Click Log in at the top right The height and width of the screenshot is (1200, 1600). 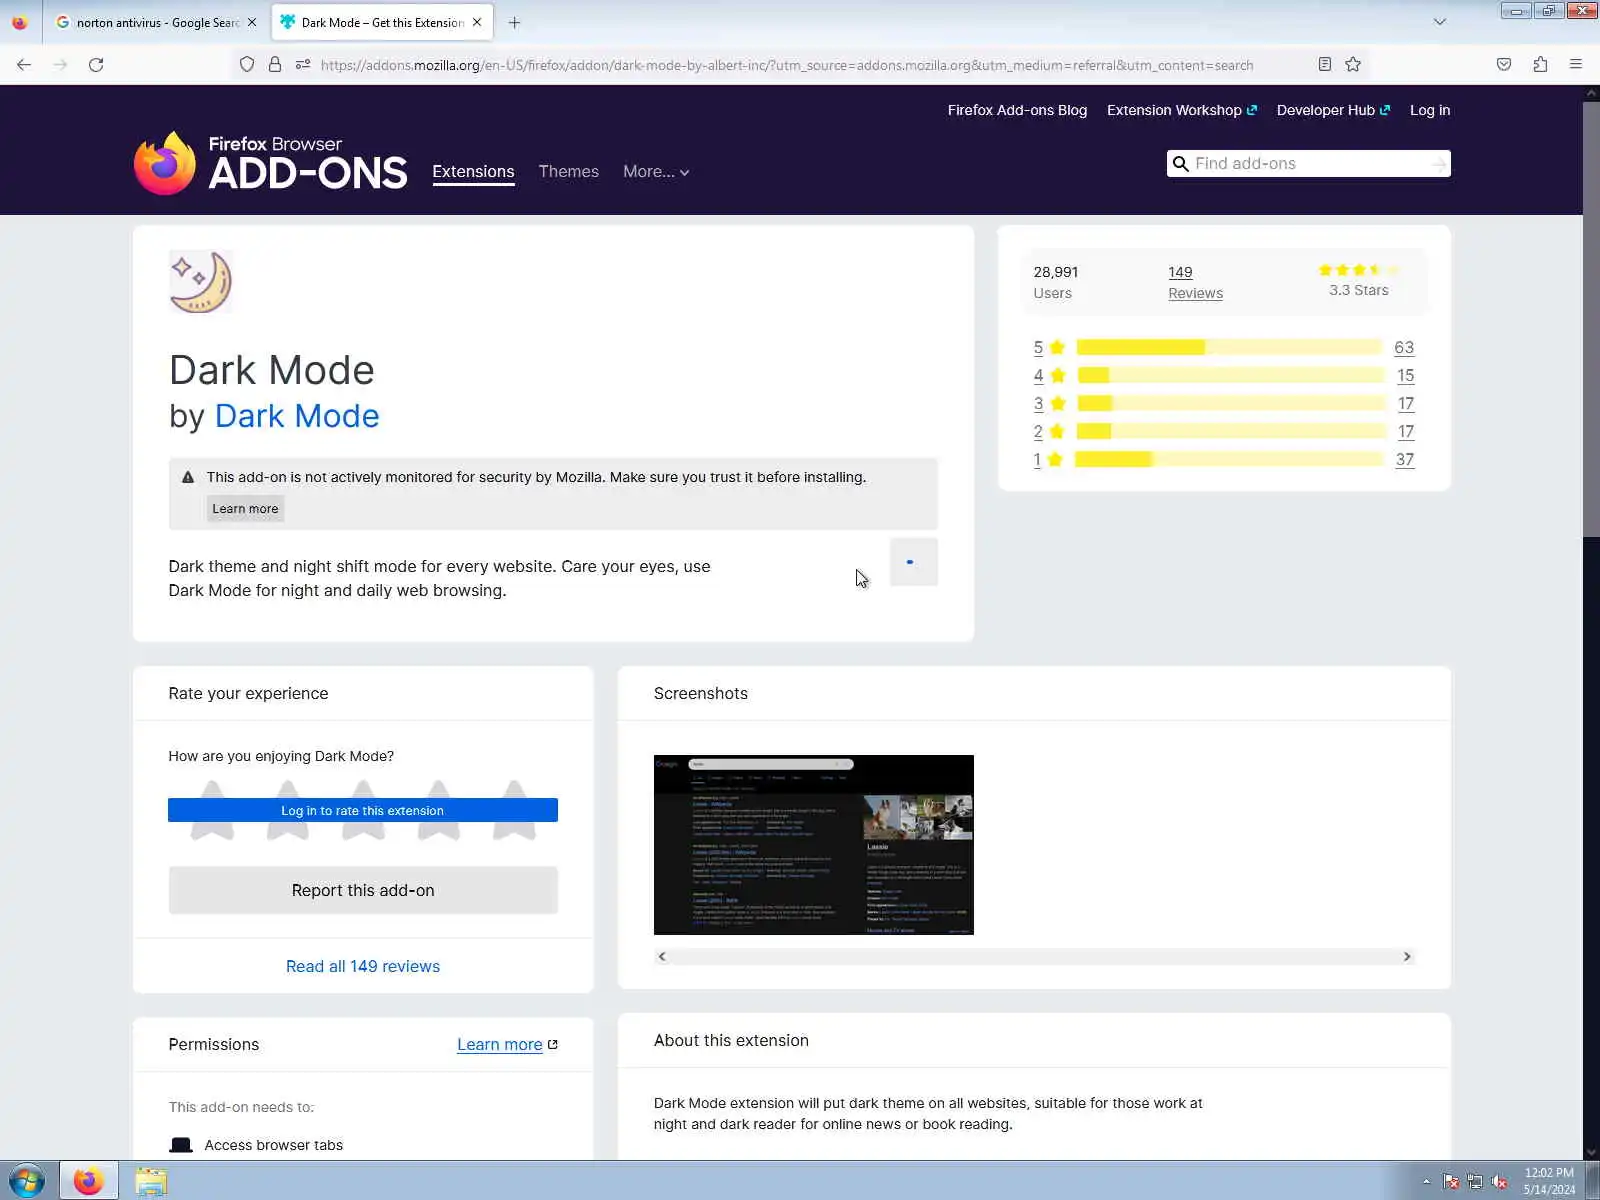[1430, 110]
